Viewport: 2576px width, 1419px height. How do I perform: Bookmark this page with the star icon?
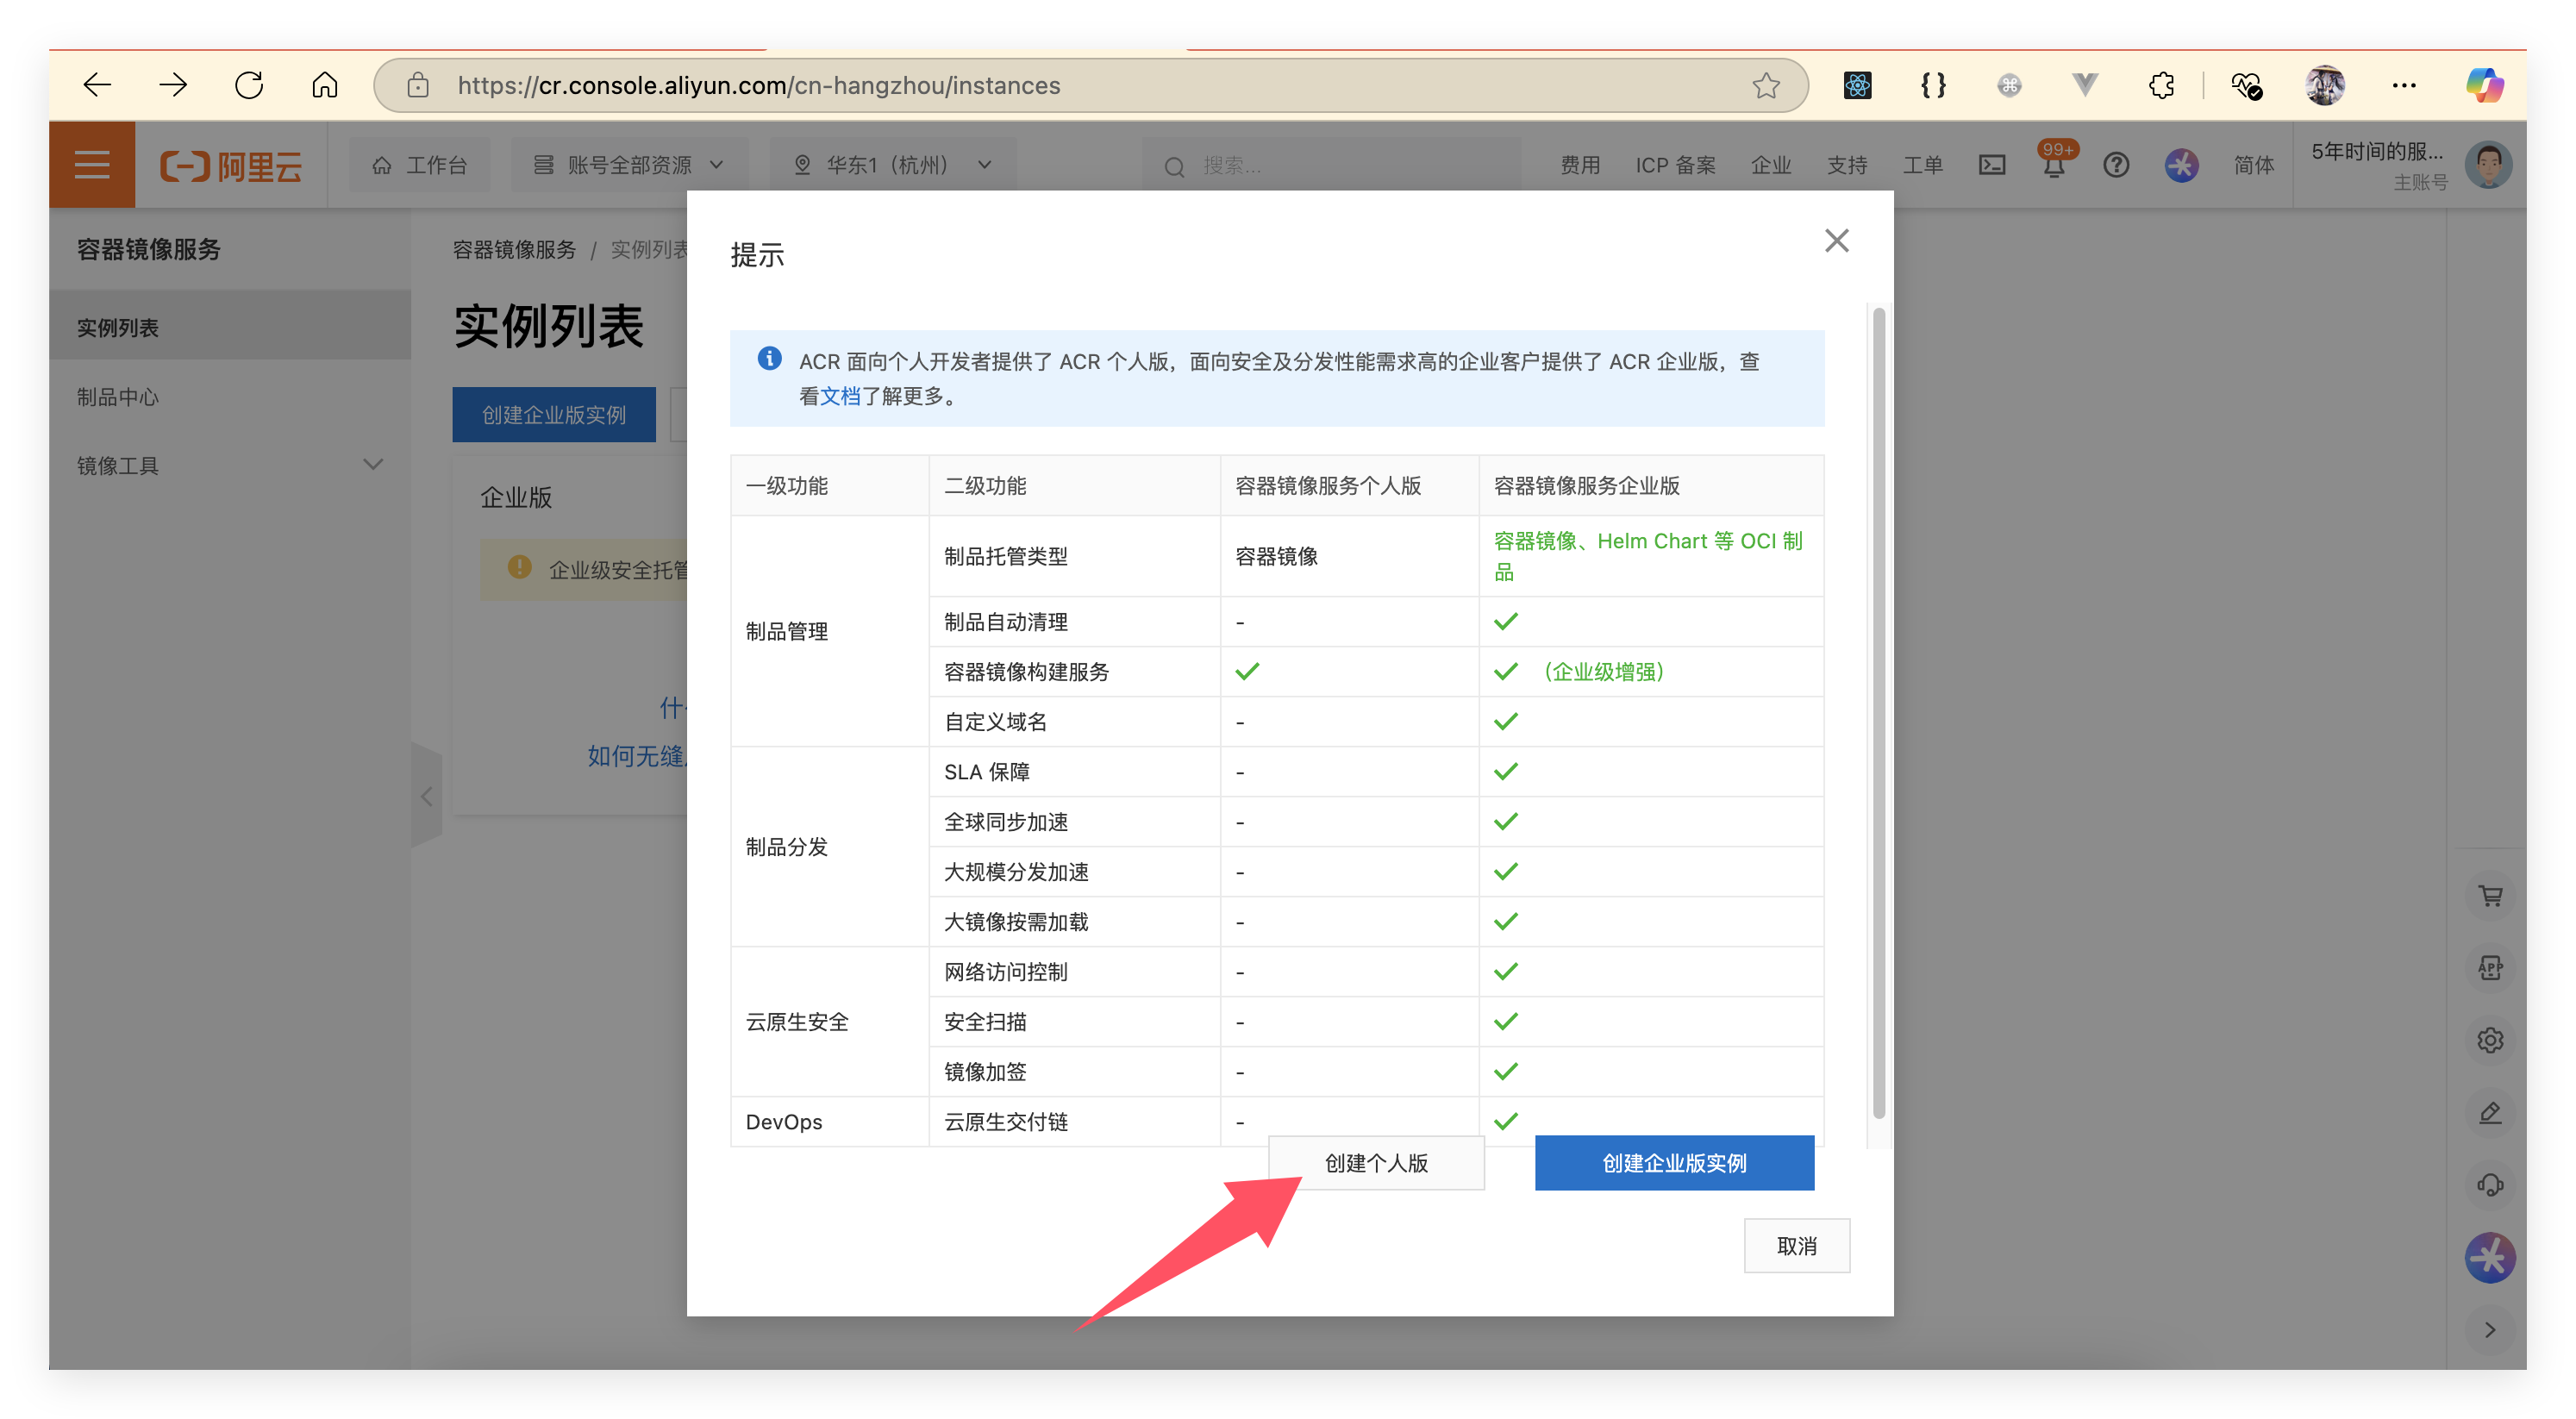(1766, 85)
